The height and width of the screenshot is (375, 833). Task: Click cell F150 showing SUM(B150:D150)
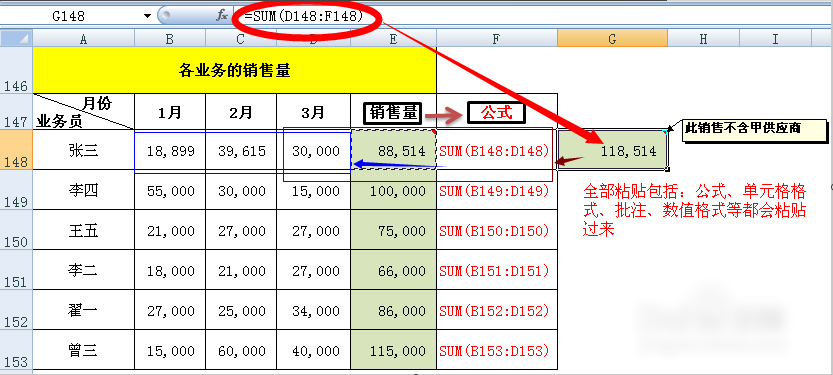tap(497, 231)
